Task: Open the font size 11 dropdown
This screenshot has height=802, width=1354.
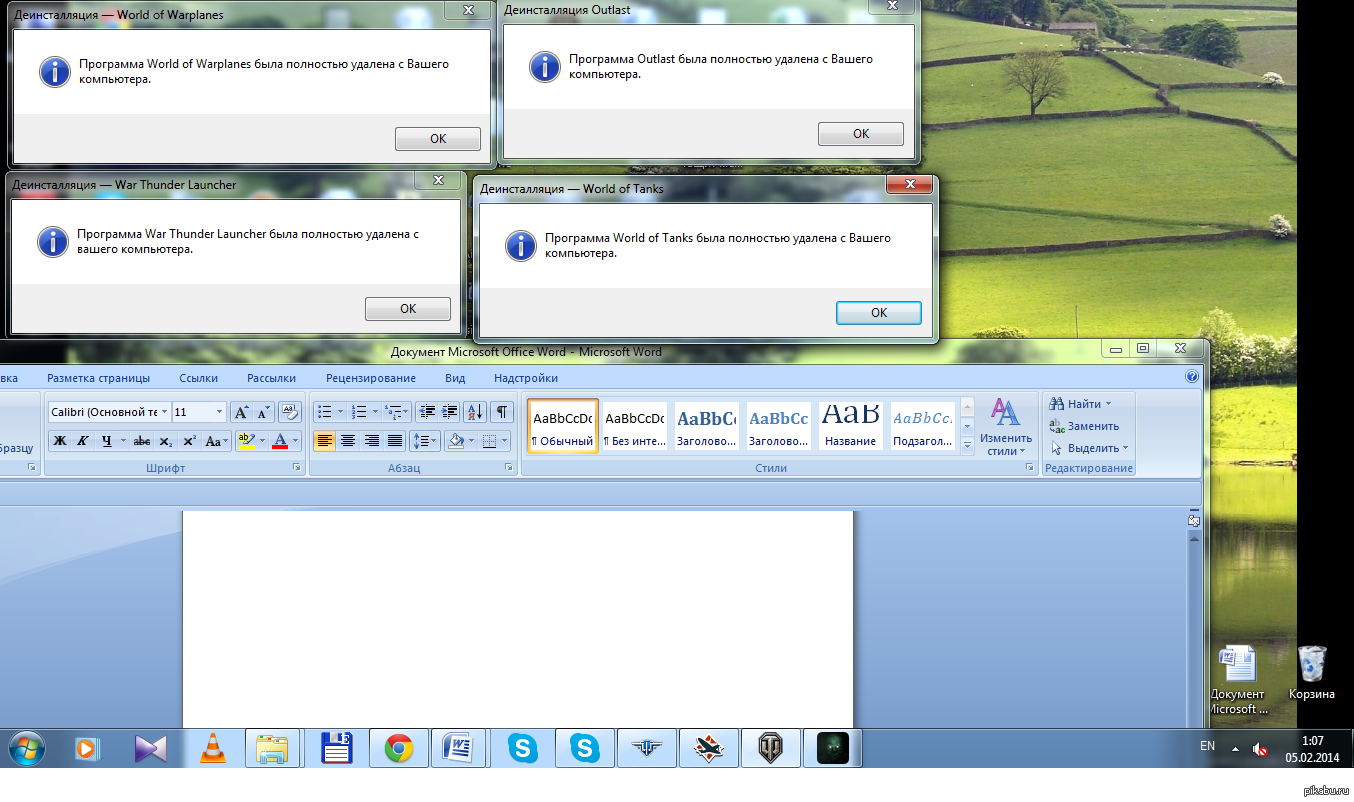Action: click(x=219, y=412)
